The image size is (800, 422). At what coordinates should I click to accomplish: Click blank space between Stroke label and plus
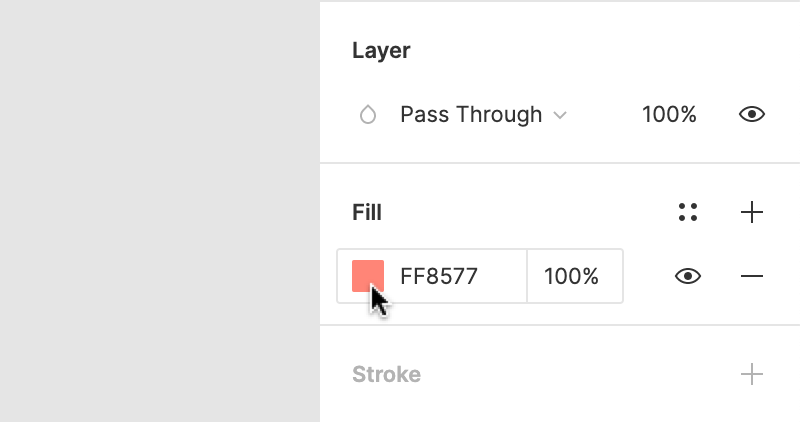pos(581,374)
